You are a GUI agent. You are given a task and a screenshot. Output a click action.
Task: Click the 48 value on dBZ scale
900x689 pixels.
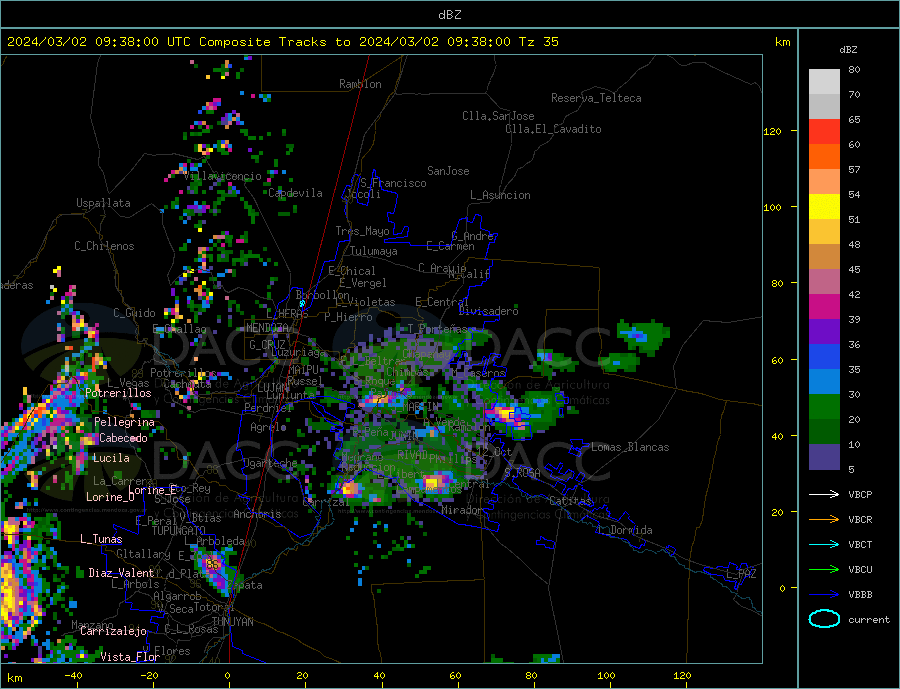click(x=854, y=245)
